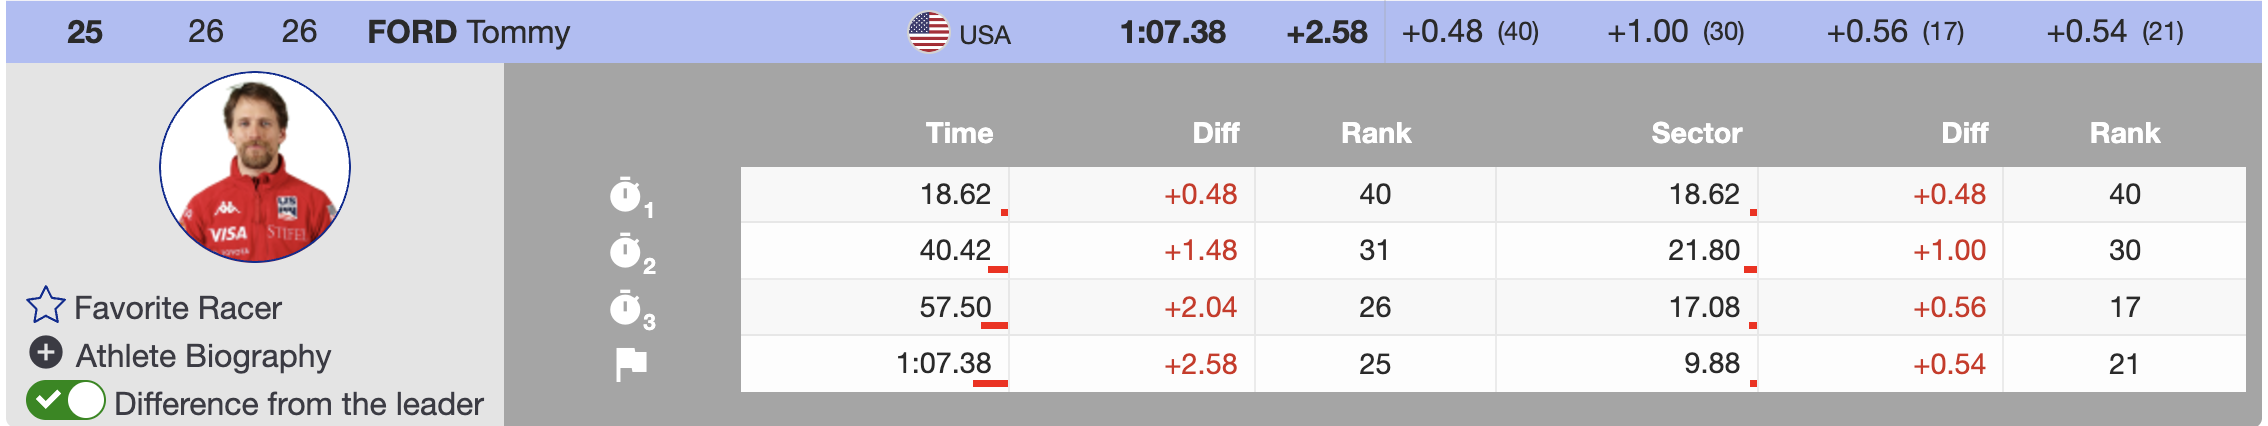This screenshot has height=426, width=2268.
Task: Open Tommy Ford's profile photo
Action: point(255,167)
